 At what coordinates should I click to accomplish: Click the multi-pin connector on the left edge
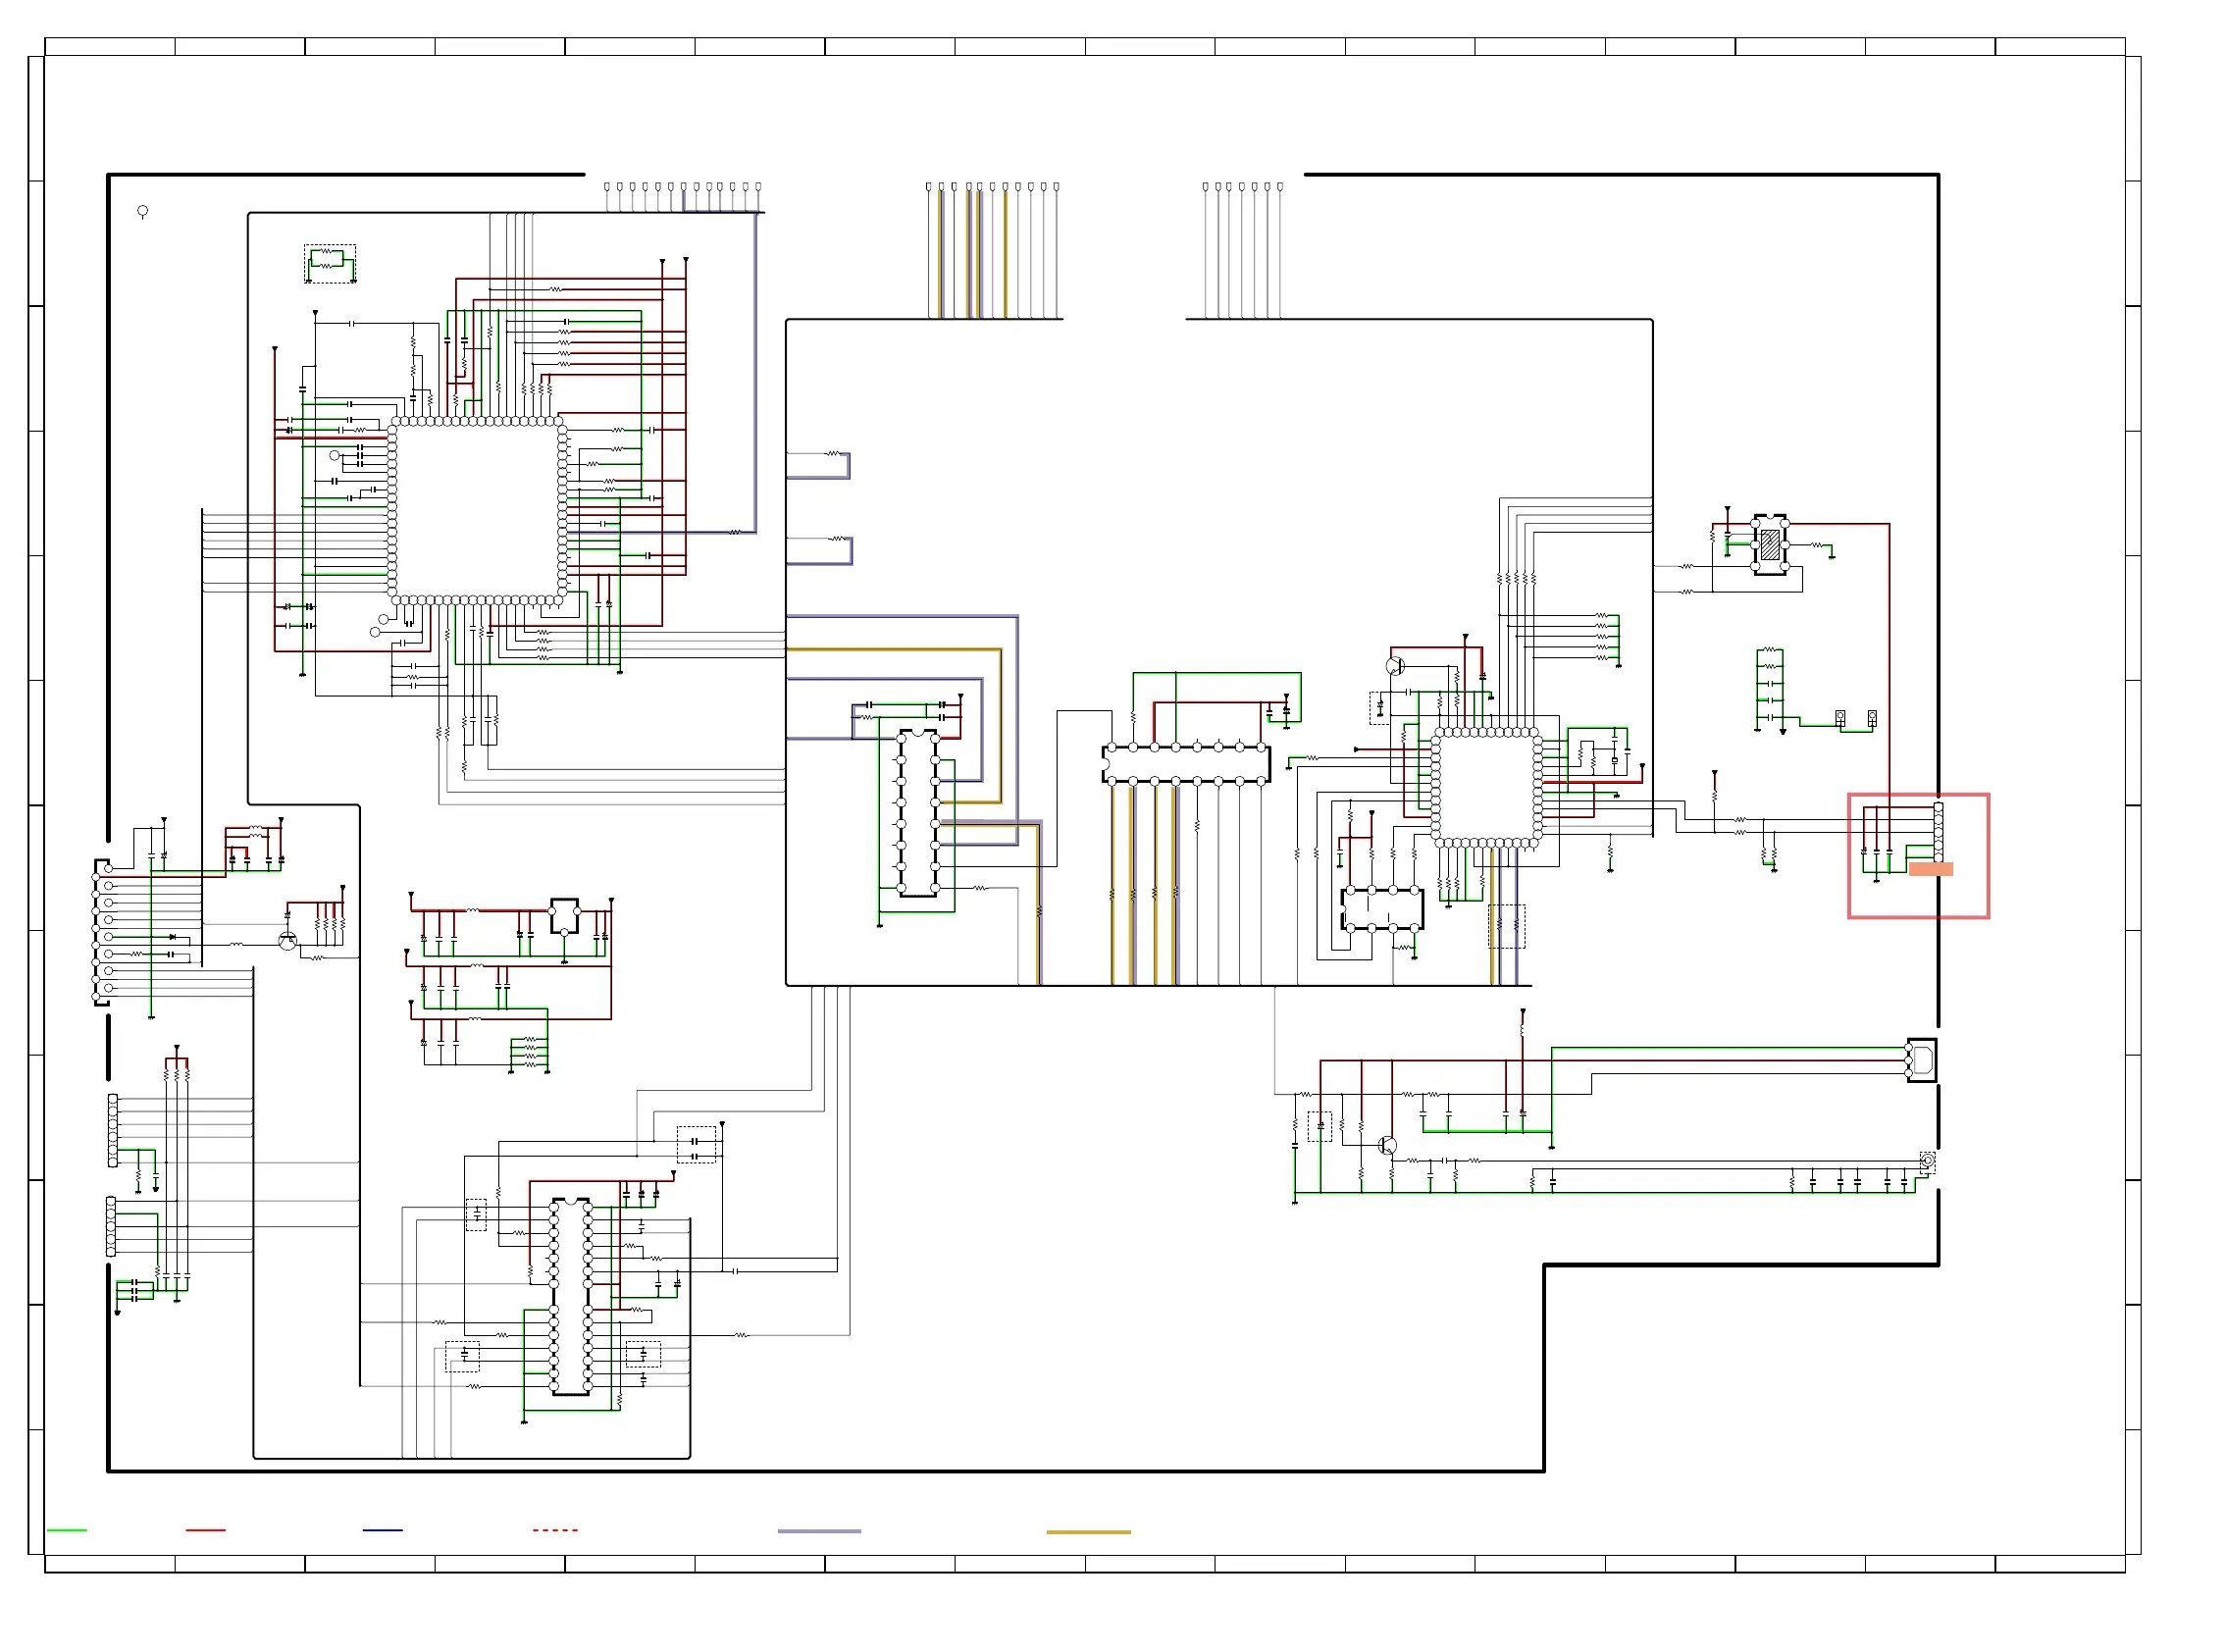coord(102,932)
